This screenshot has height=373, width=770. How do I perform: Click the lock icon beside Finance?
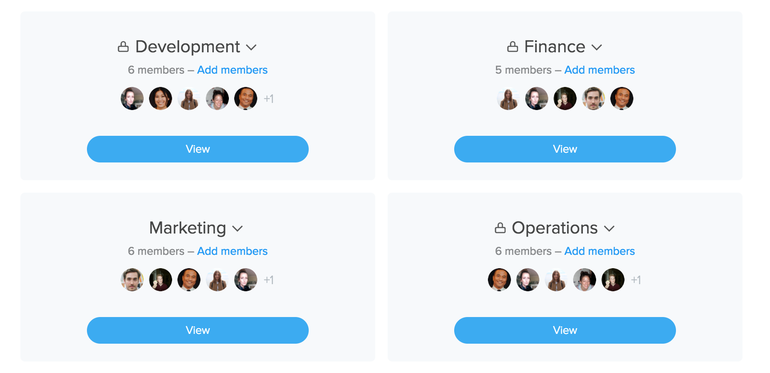coord(512,47)
